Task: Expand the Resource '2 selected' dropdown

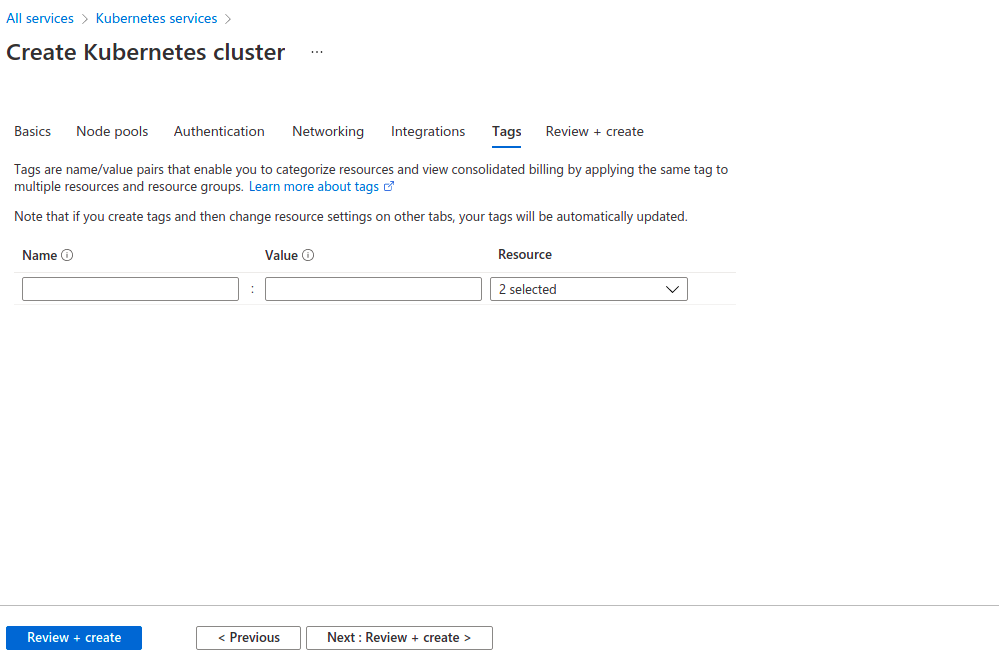Action: [589, 289]
